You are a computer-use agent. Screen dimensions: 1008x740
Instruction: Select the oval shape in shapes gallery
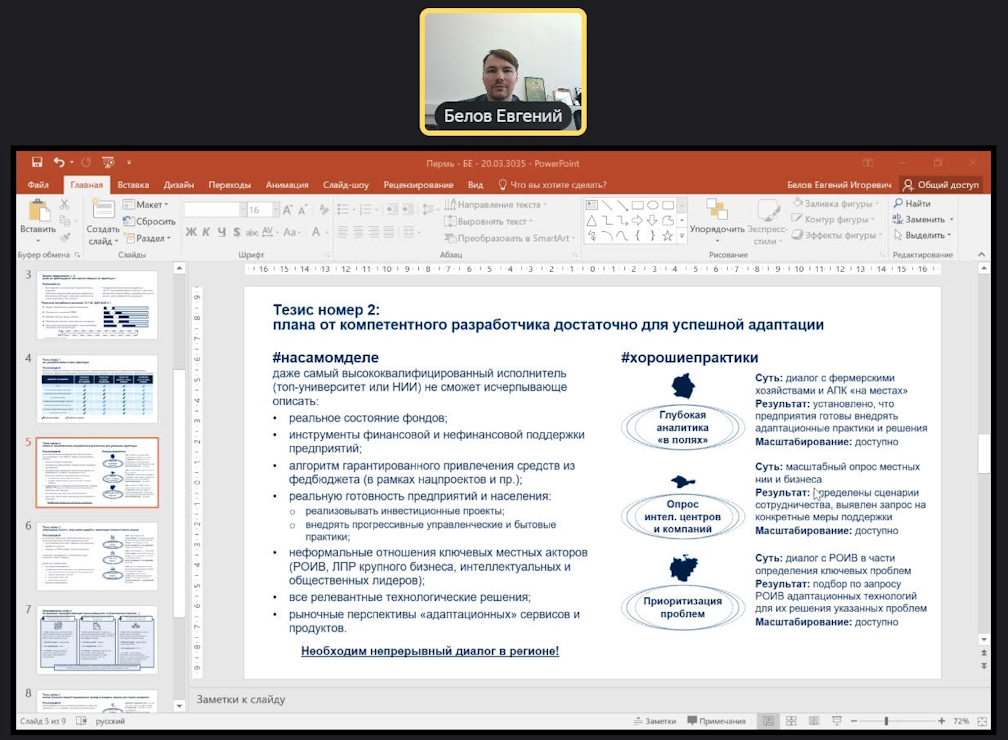pos(652,205)
